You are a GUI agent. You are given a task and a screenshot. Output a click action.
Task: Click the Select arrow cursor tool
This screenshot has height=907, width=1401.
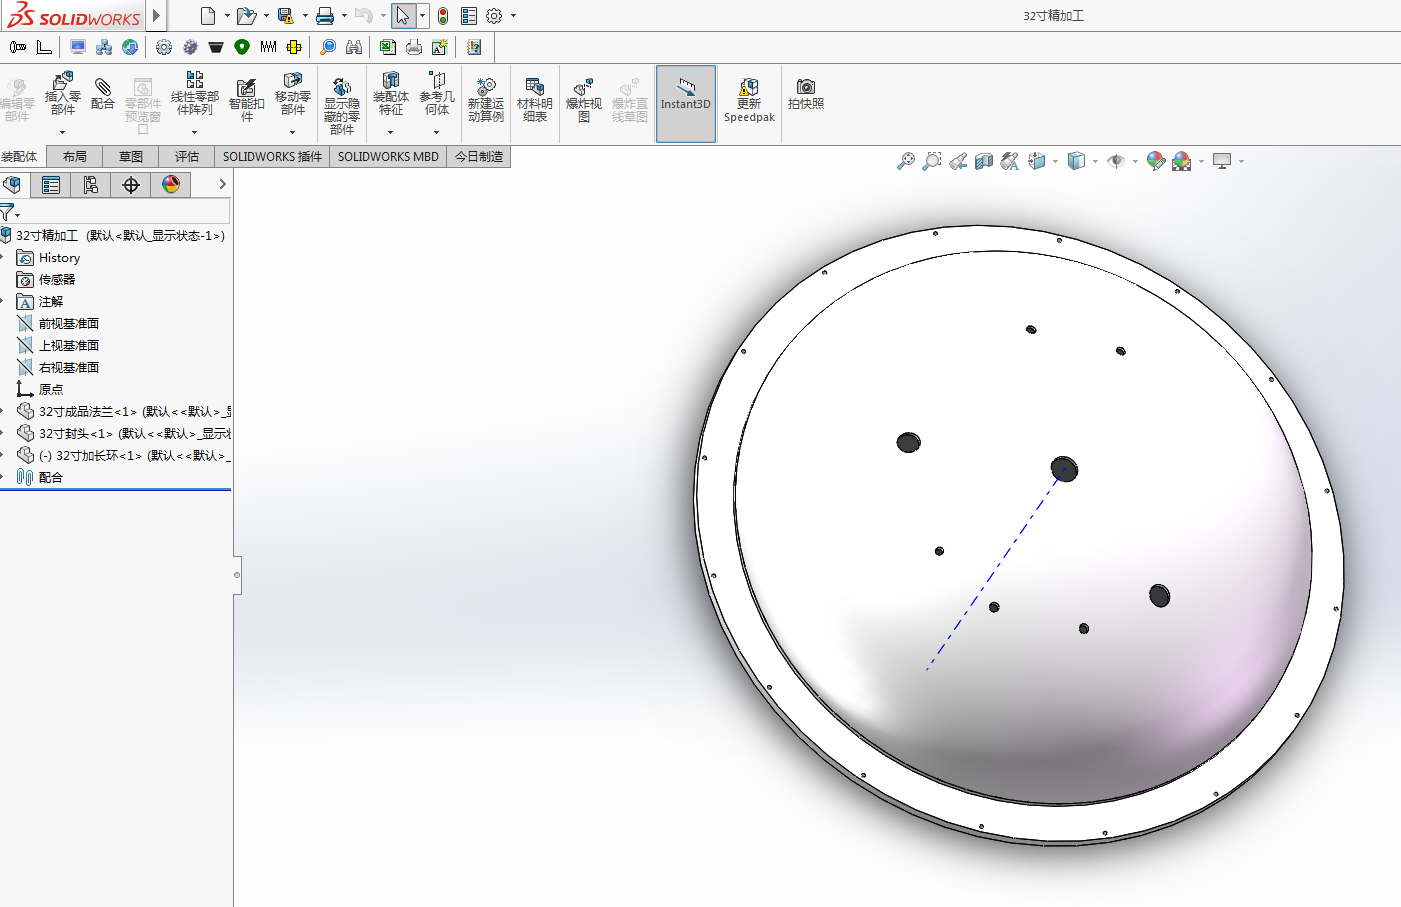pos(402,15)
